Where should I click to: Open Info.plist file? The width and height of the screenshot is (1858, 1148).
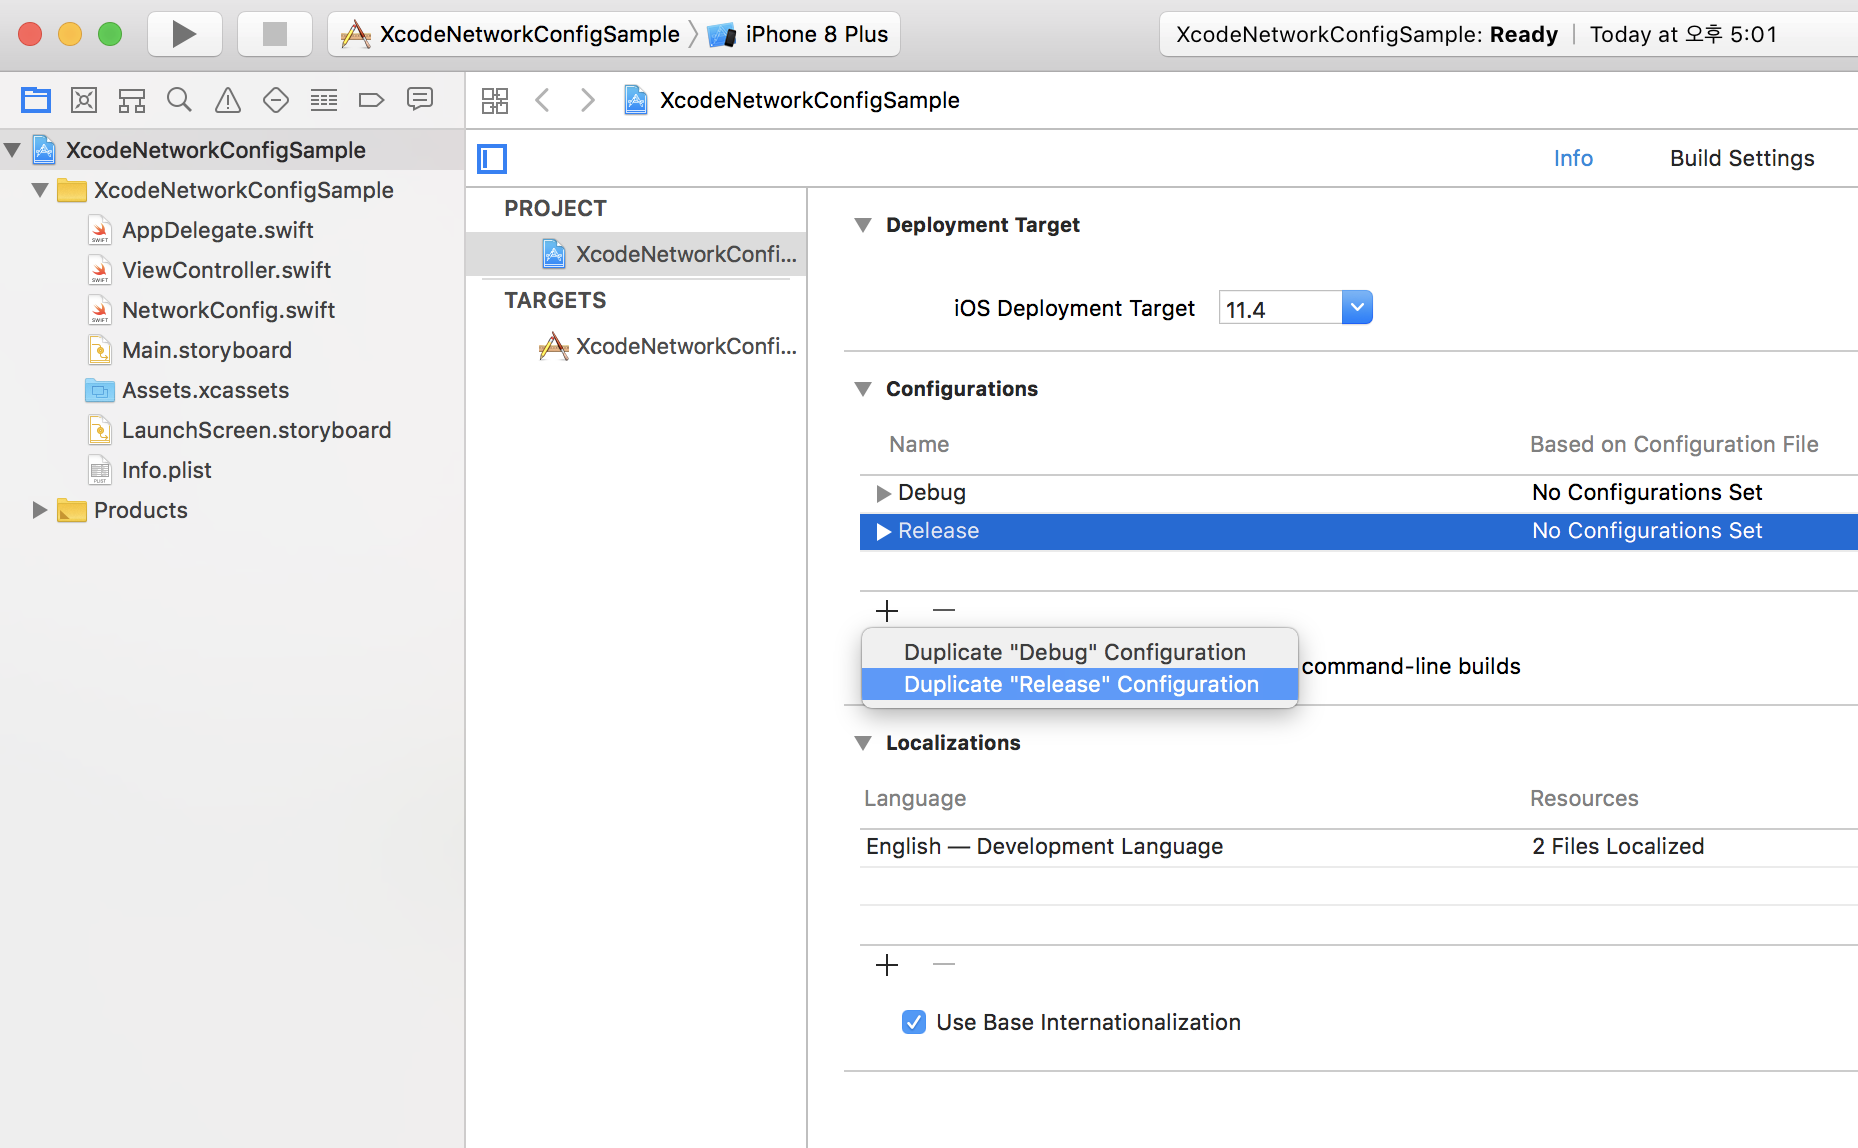coord(166,470)
